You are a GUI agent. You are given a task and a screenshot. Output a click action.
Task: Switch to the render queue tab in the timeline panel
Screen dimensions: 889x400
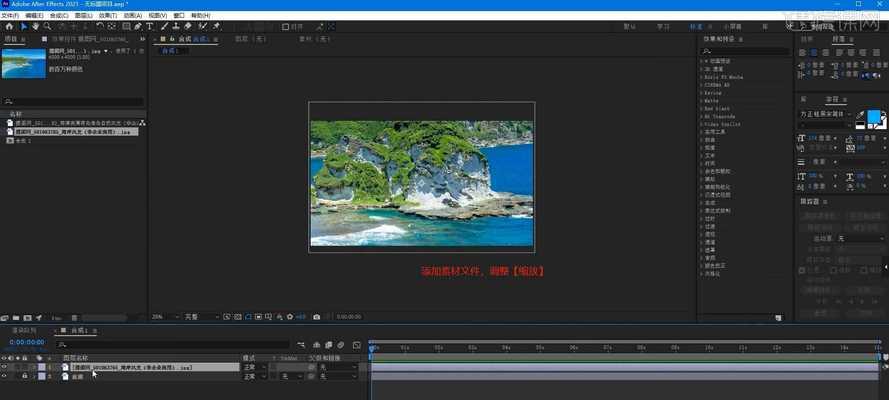24,330
